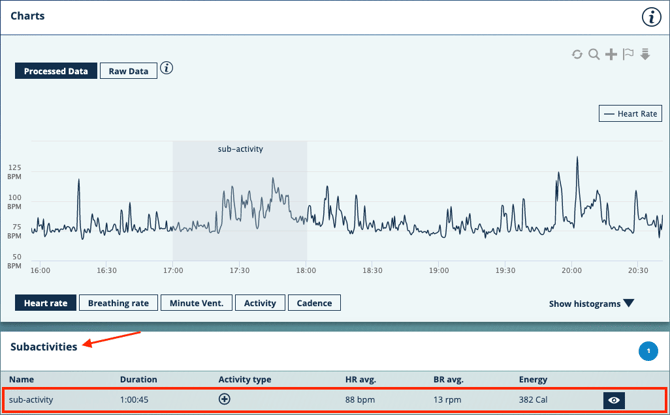Switch to Activity chart tab

[260, 303]
